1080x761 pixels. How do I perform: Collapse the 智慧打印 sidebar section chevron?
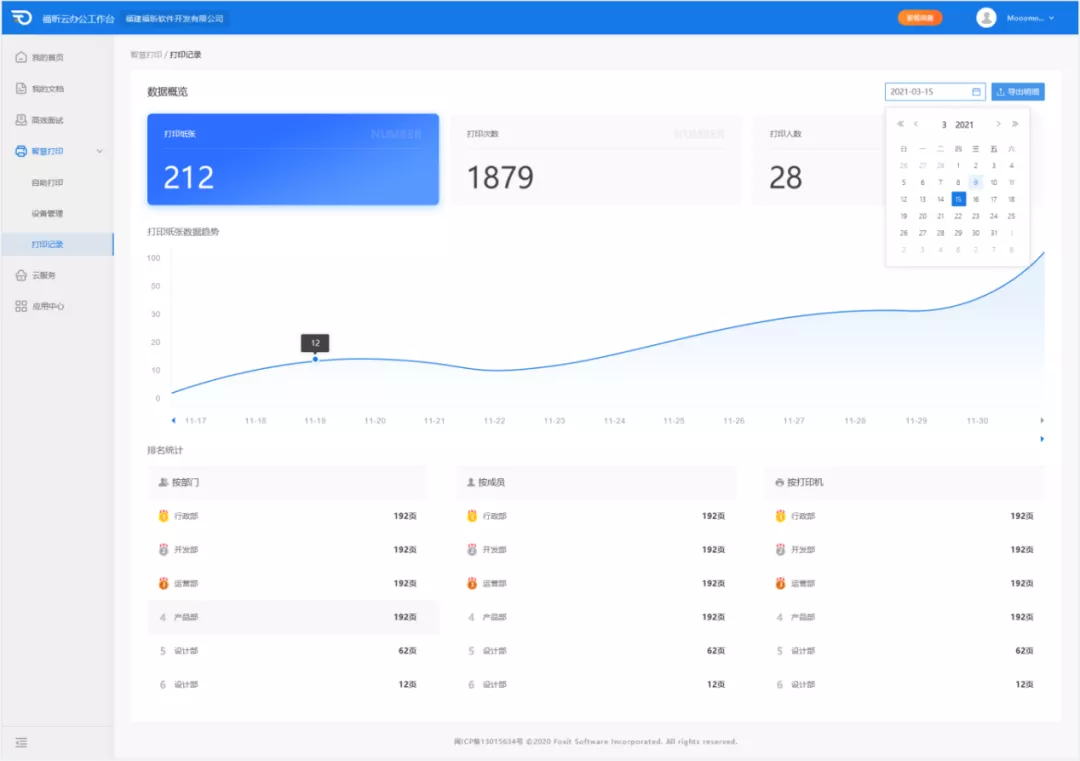[x=99, y=151]
